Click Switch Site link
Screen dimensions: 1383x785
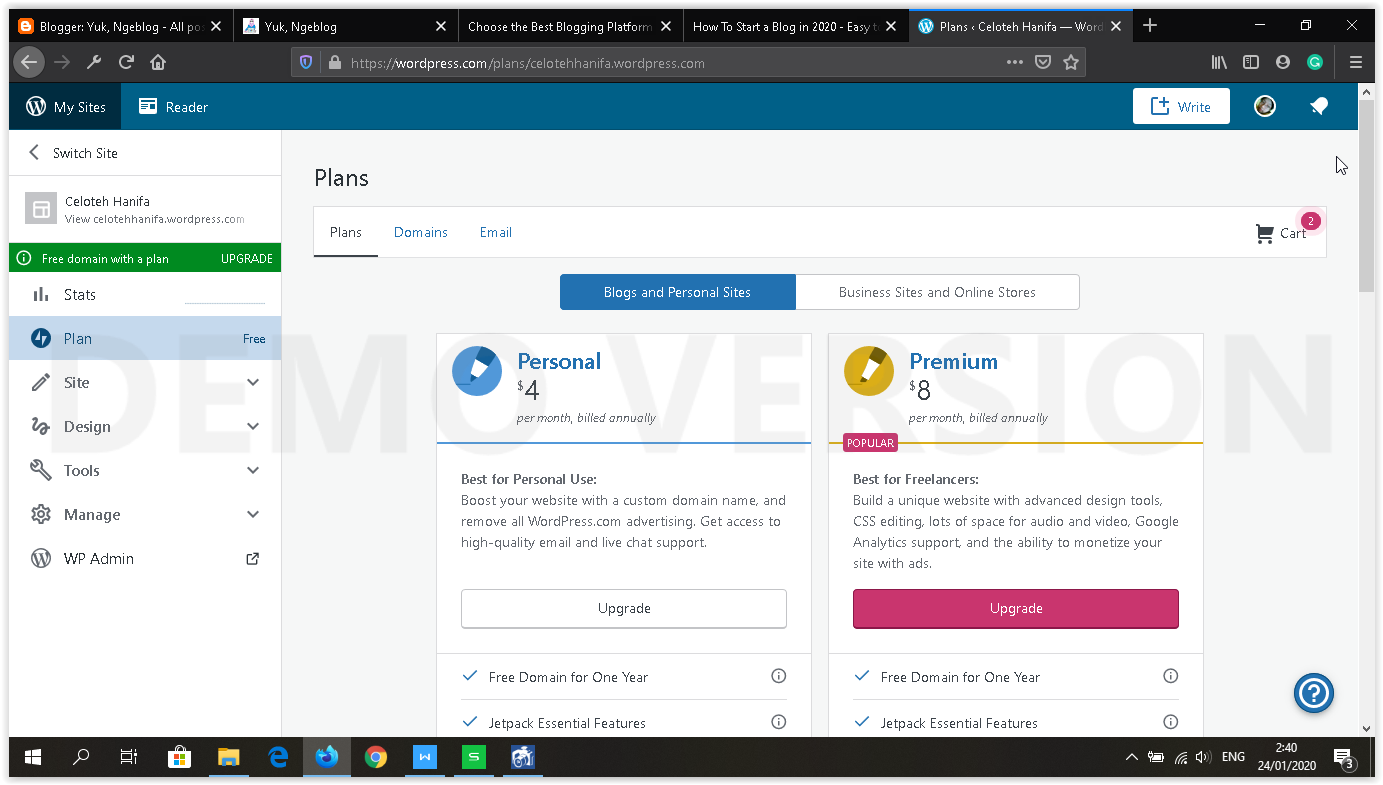[x=73, y=153]
